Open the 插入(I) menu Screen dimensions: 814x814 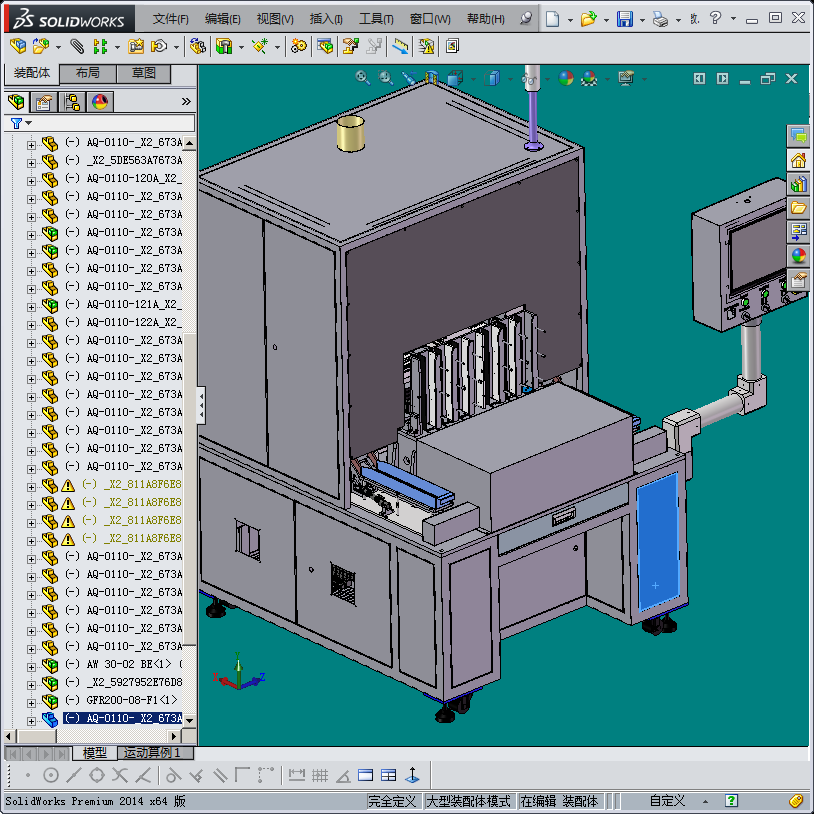point(326,19)
